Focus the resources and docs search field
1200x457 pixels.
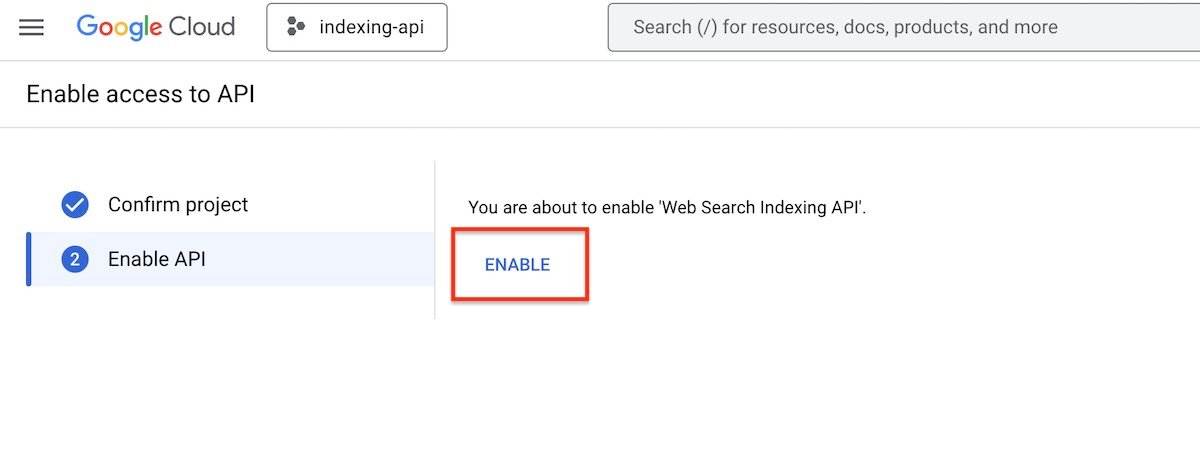click(x=900, y=27)
